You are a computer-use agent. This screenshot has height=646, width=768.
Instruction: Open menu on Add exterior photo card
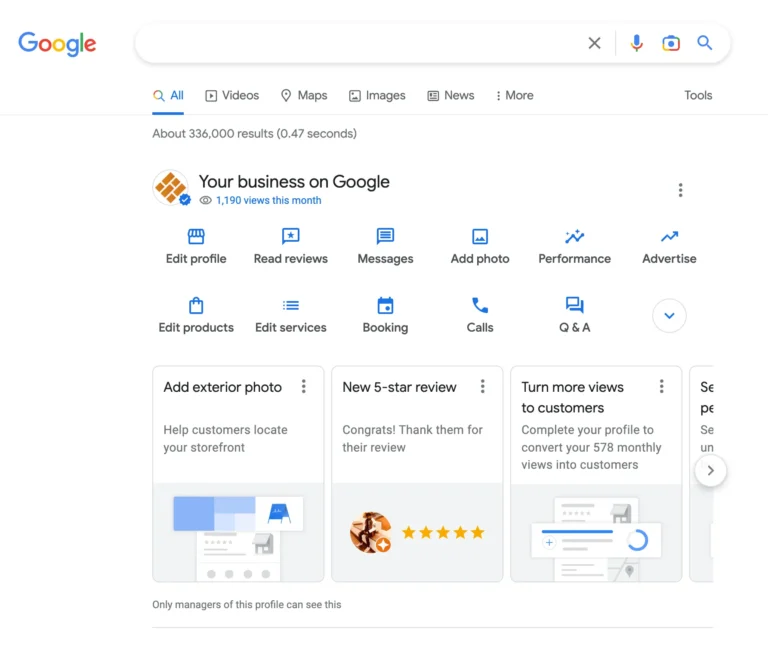pyautogui.click(x=304, y=386)
